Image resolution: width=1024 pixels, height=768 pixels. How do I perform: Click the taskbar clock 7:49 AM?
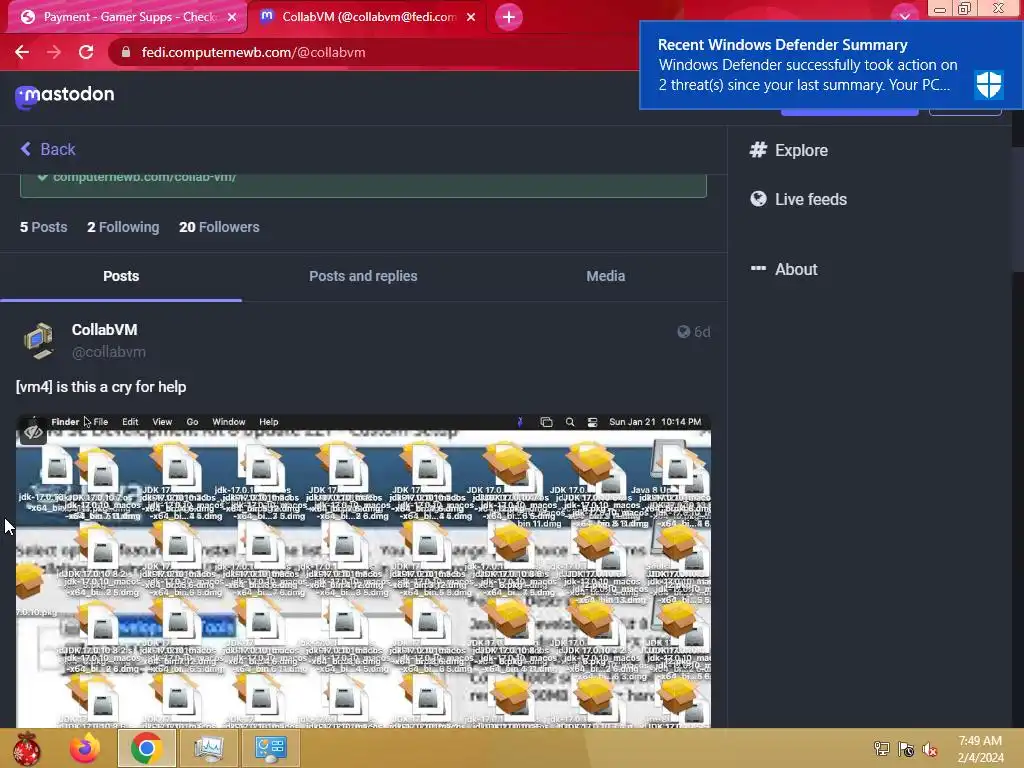pyautogui.click(x=980, y=749)
